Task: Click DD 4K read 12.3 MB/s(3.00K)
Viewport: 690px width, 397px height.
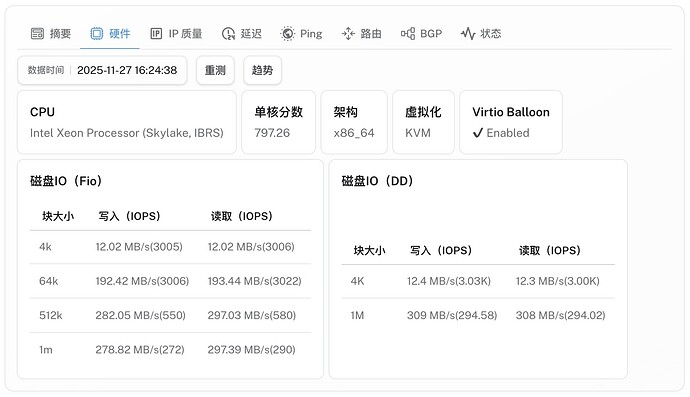Action: coord(558,281)
